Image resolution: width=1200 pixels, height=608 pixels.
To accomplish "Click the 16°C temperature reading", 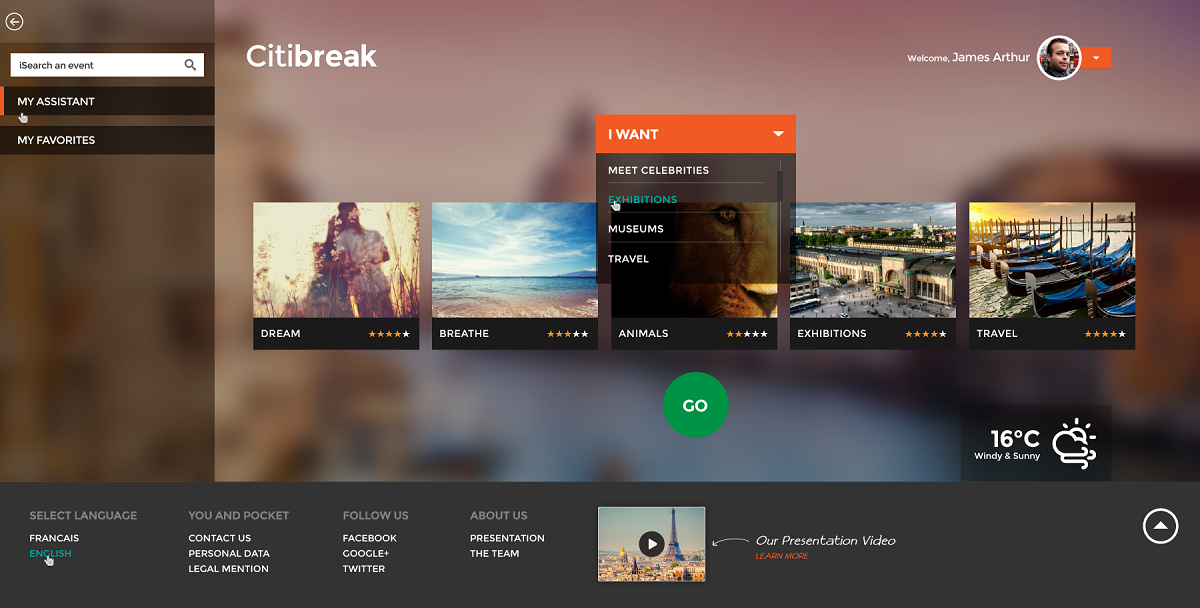I will coord(1015,438).
